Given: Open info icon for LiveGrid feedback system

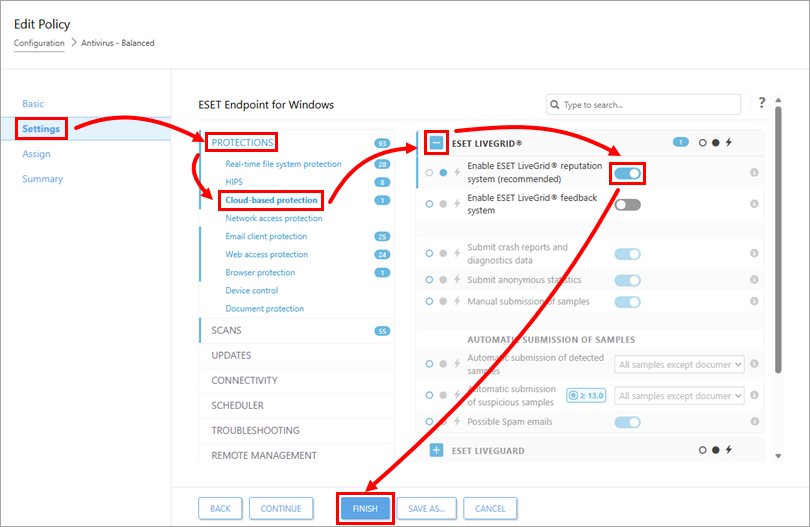Looking at the screenshot, I should [754, 204].
